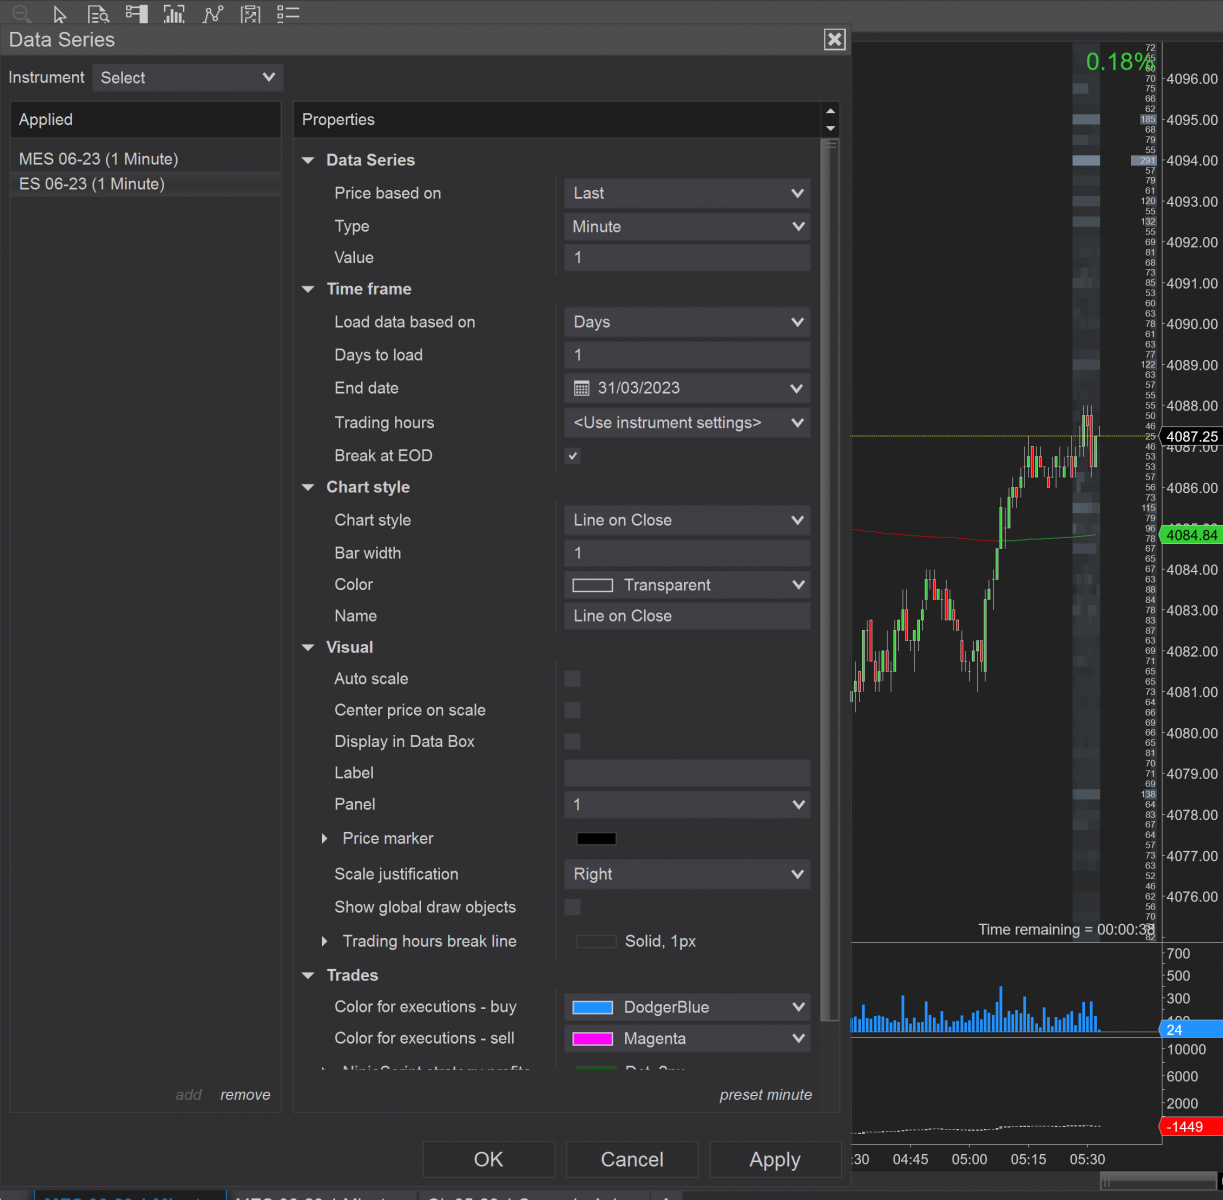Screen dimensions: 1223x1200
Task: Open the Indicators line-node icon
Action: [x=212, y=13]
